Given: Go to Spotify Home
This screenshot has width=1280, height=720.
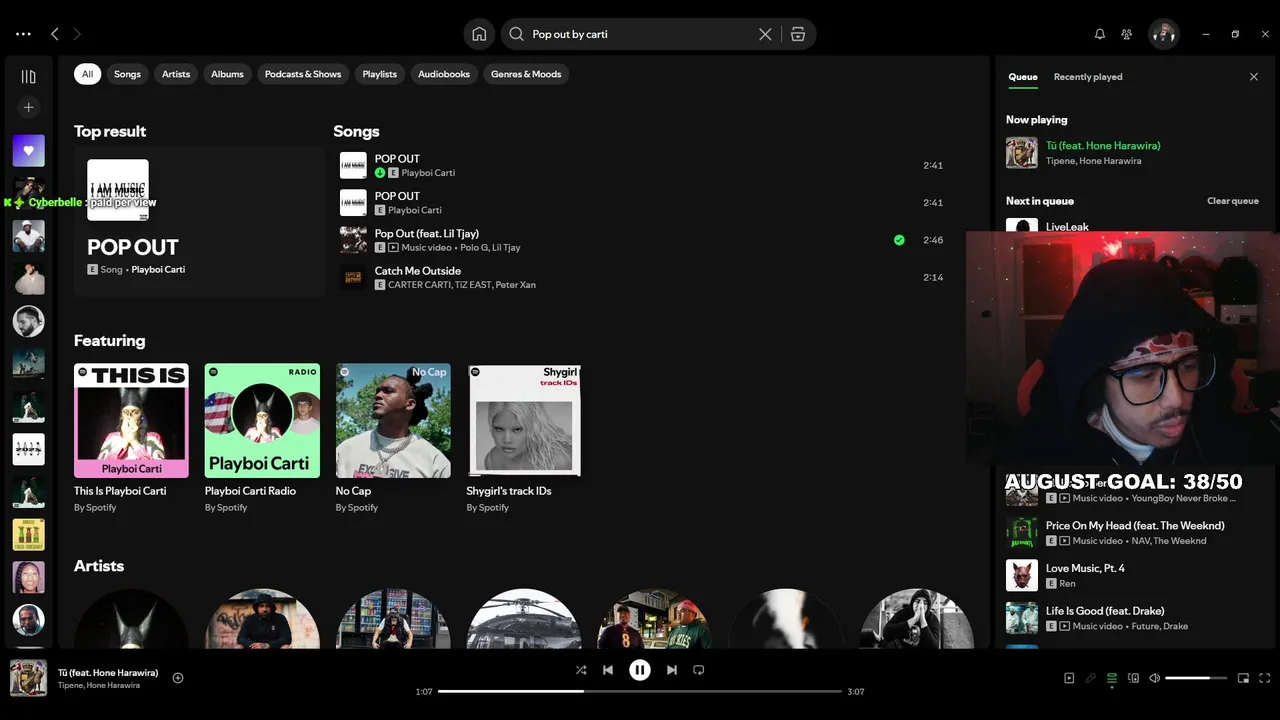Looking at the screenshot, I should [x=479, y=34].
